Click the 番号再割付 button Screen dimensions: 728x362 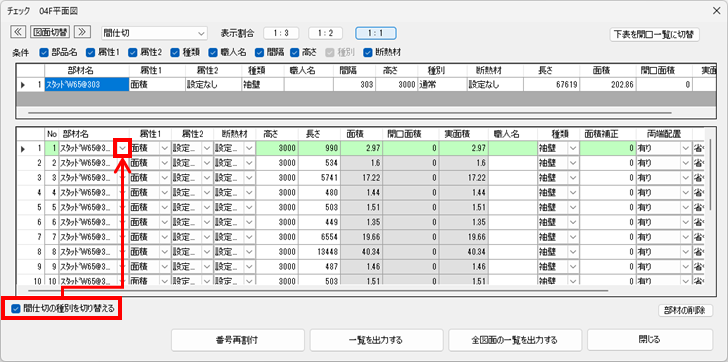point(238,340)
